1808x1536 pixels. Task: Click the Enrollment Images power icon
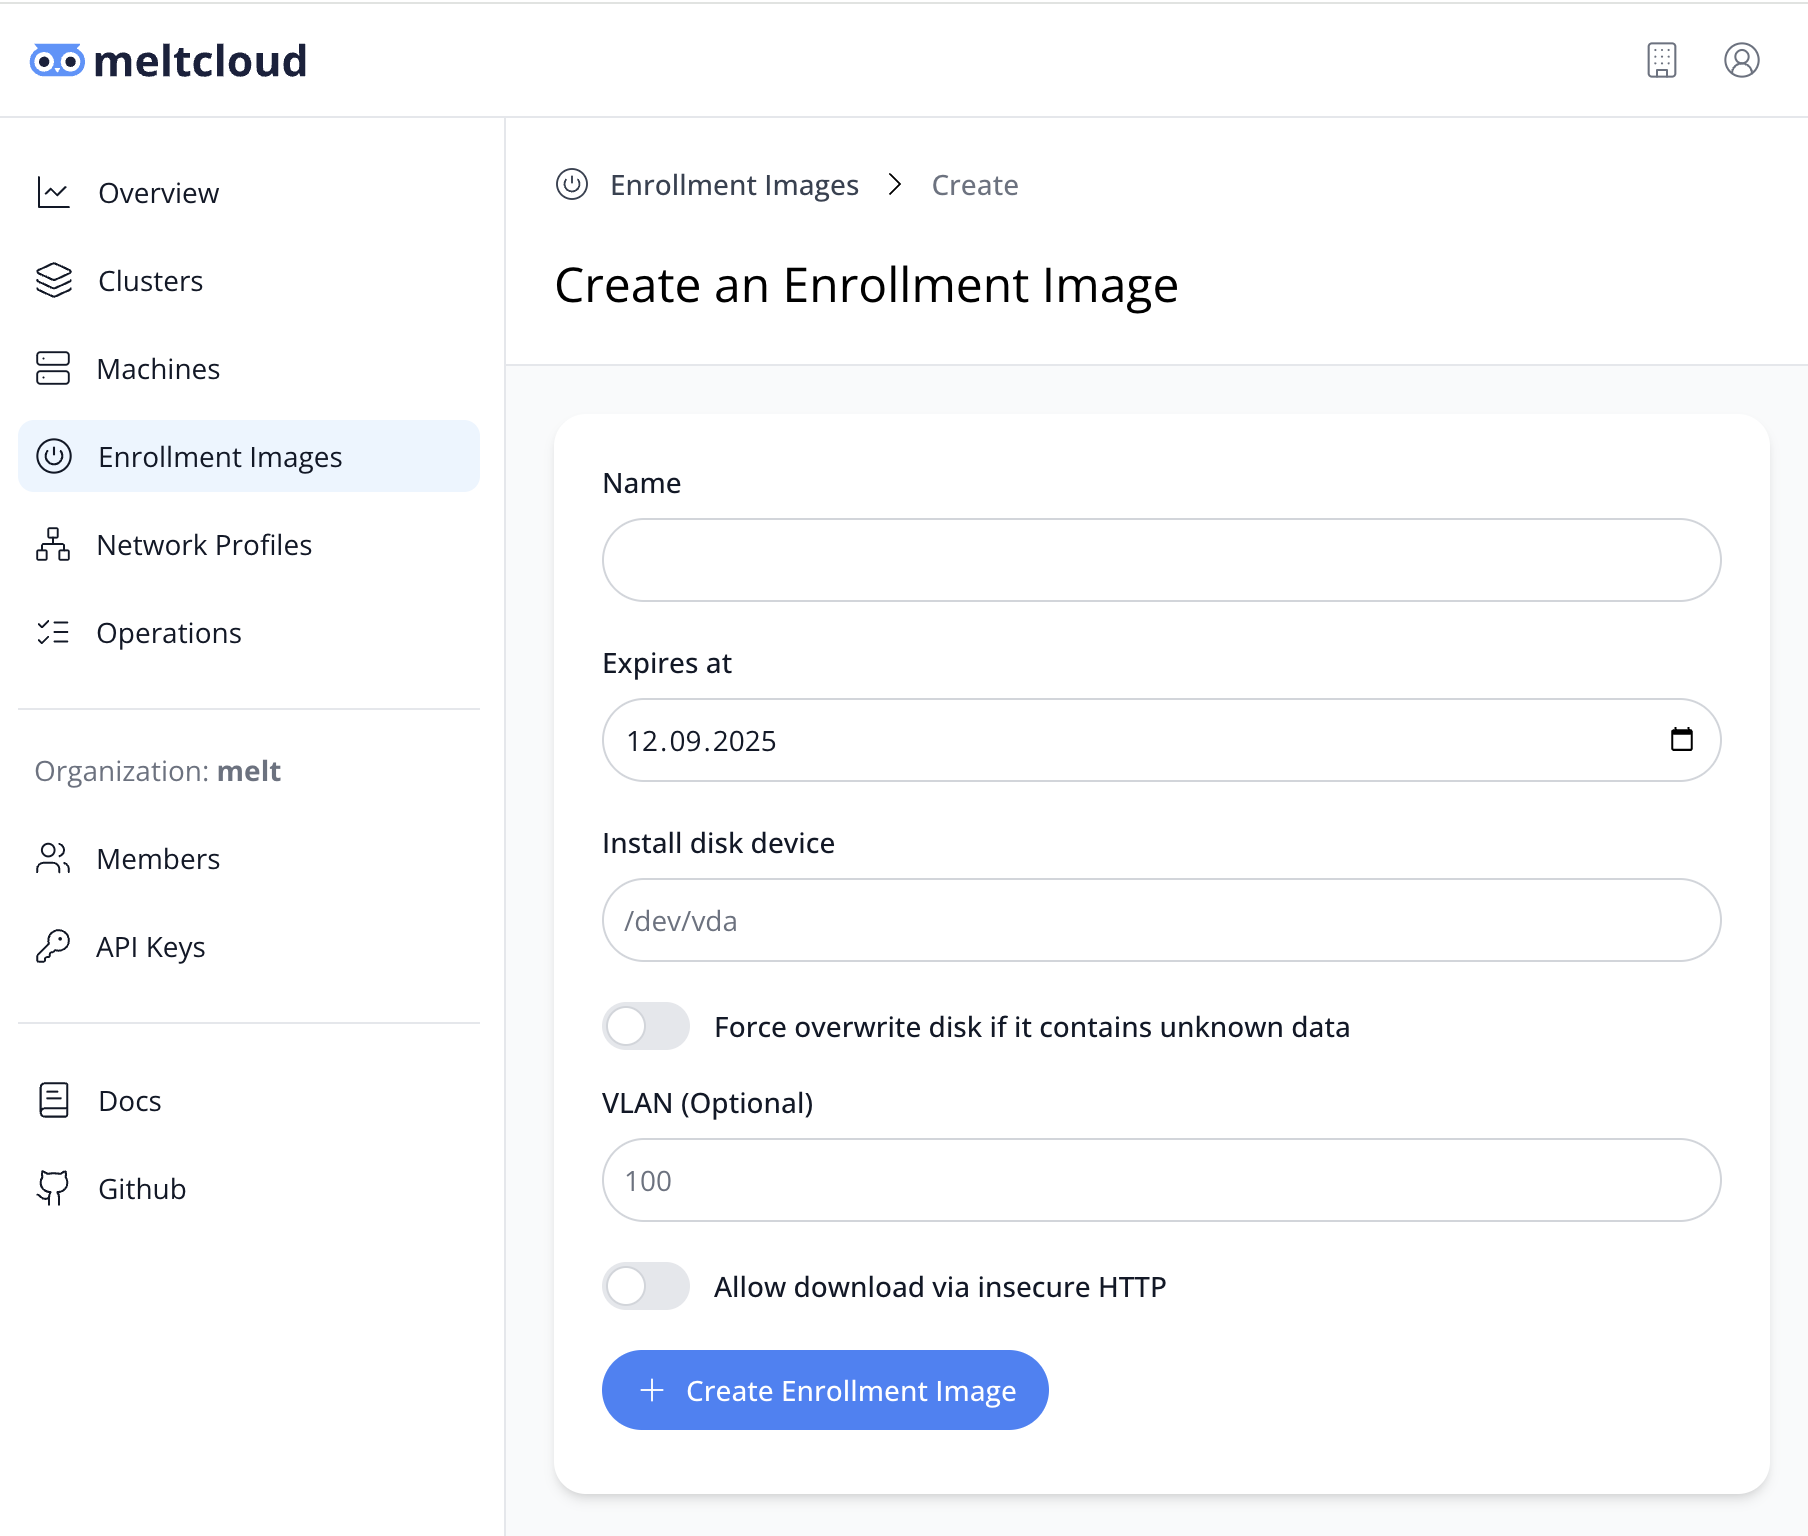click(x=53, y=456)
